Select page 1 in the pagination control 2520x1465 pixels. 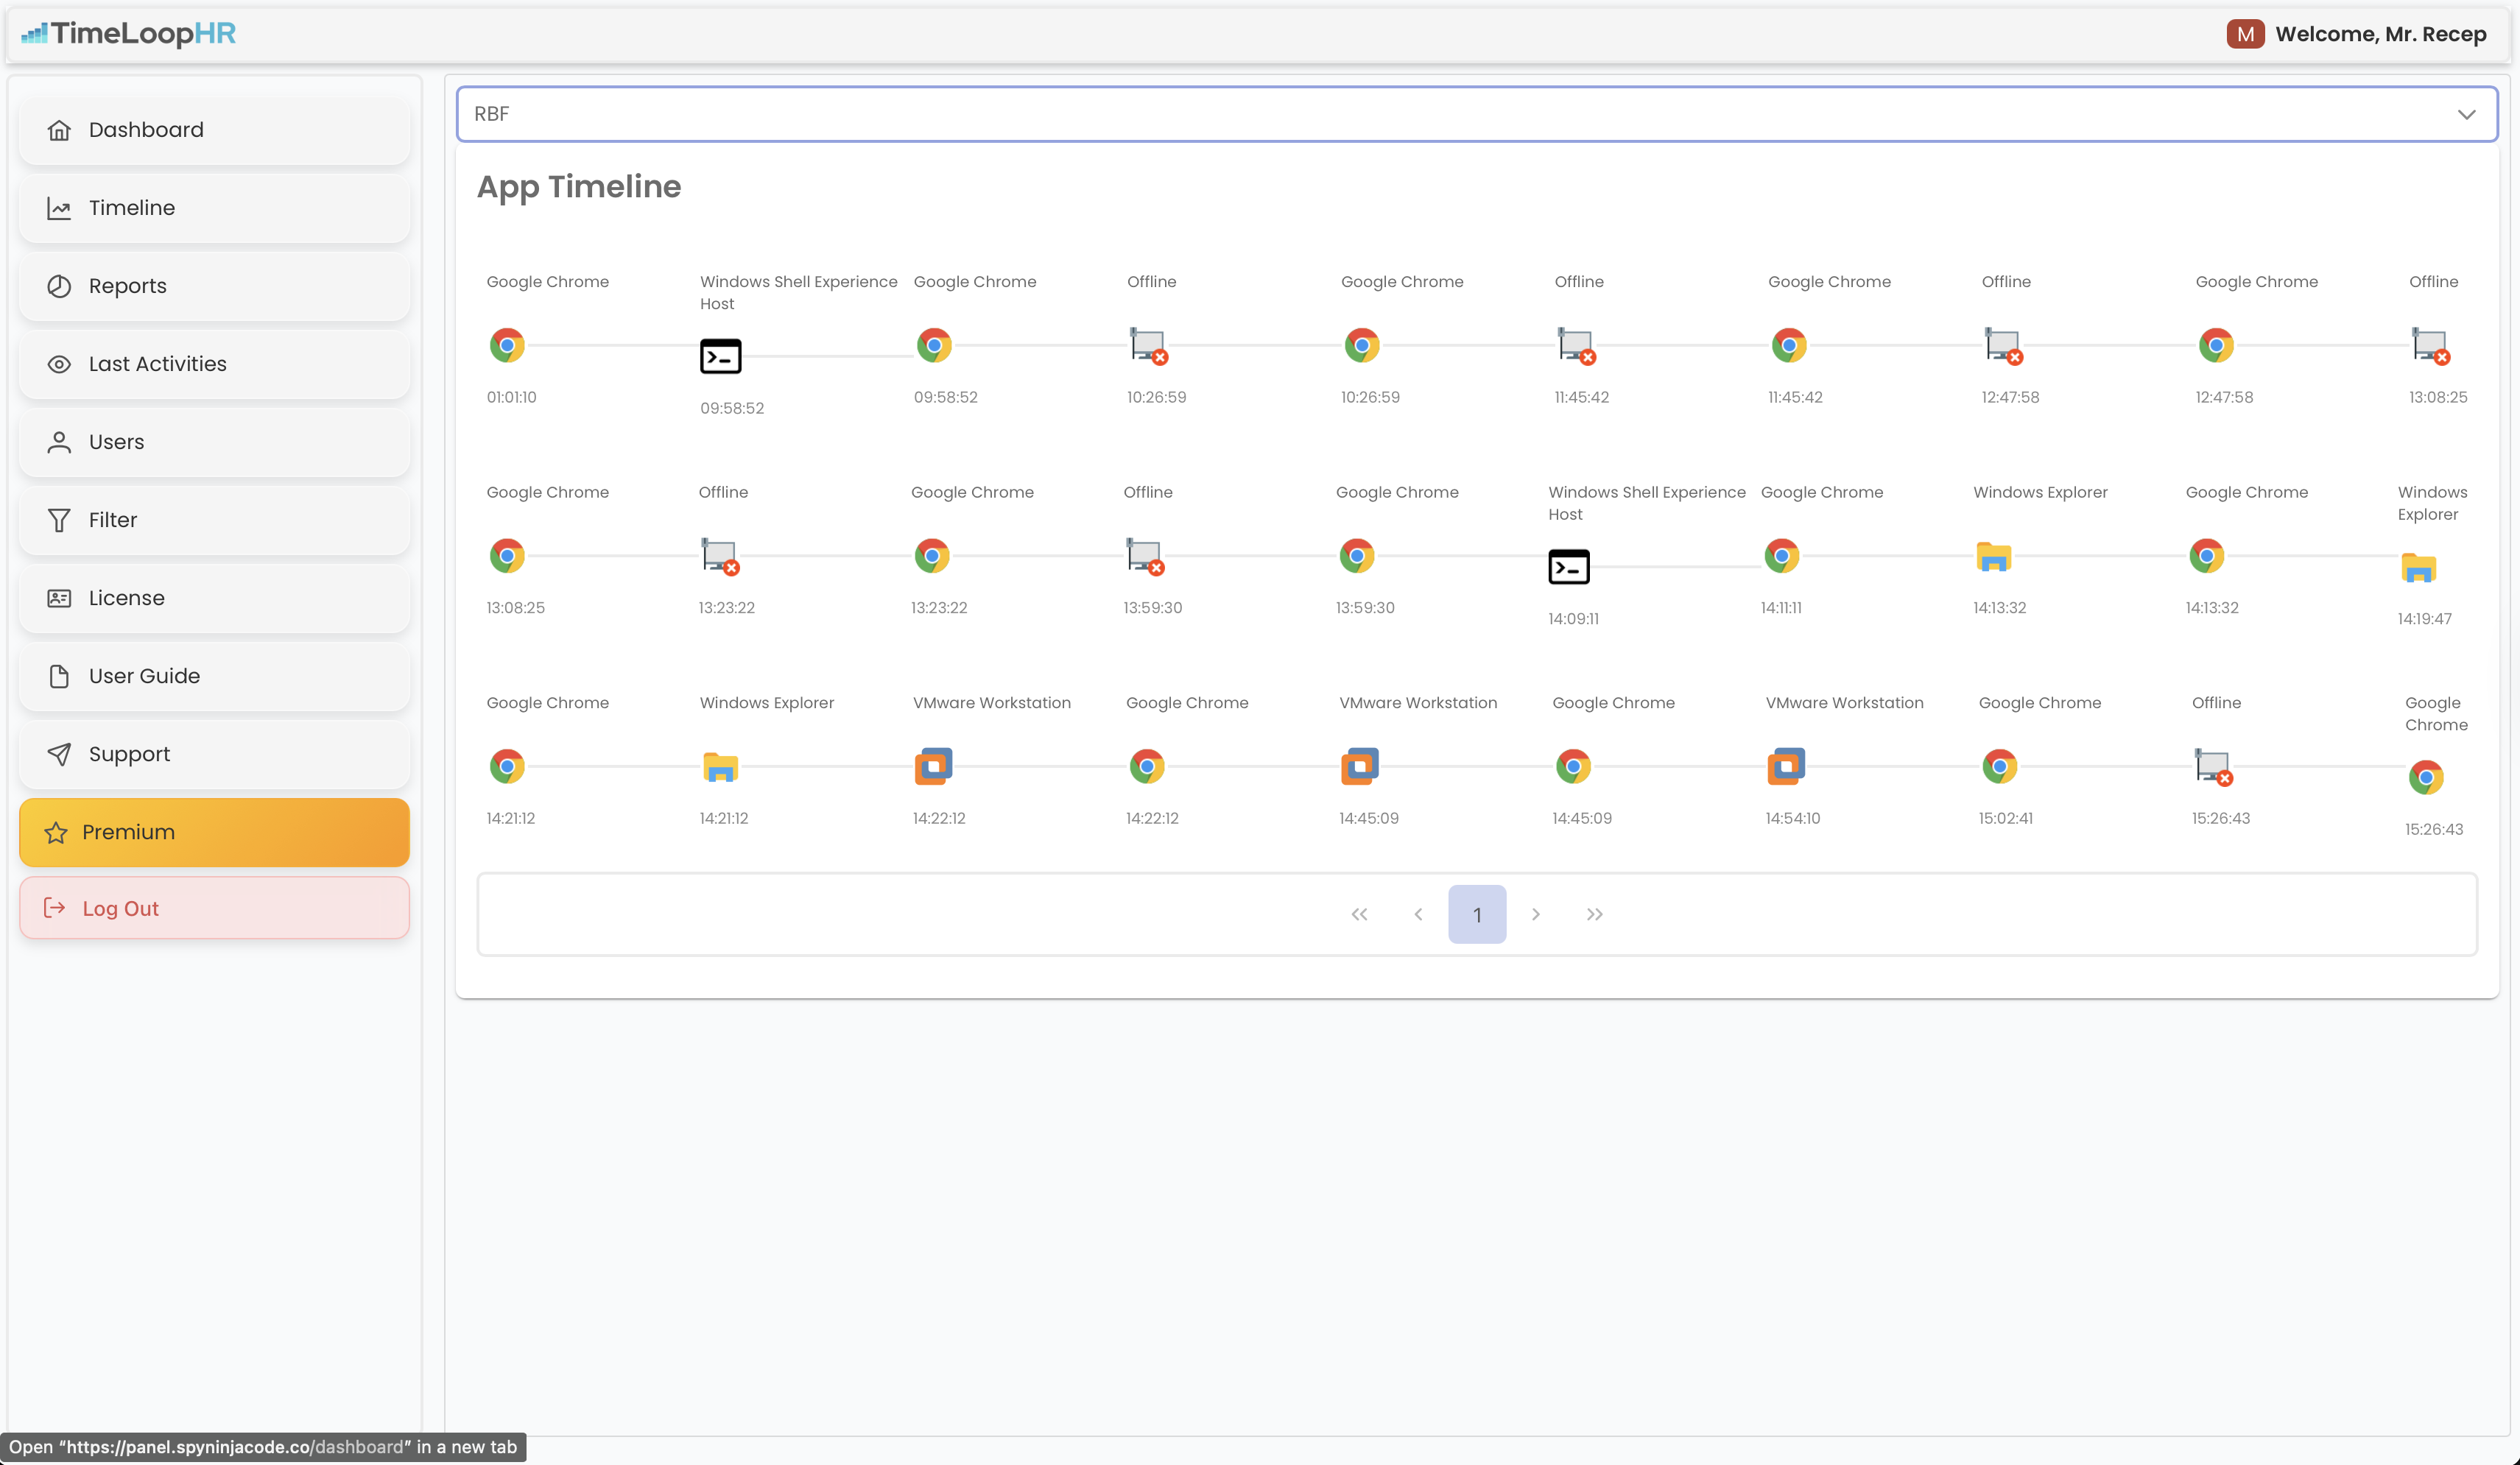[1477, 913]
